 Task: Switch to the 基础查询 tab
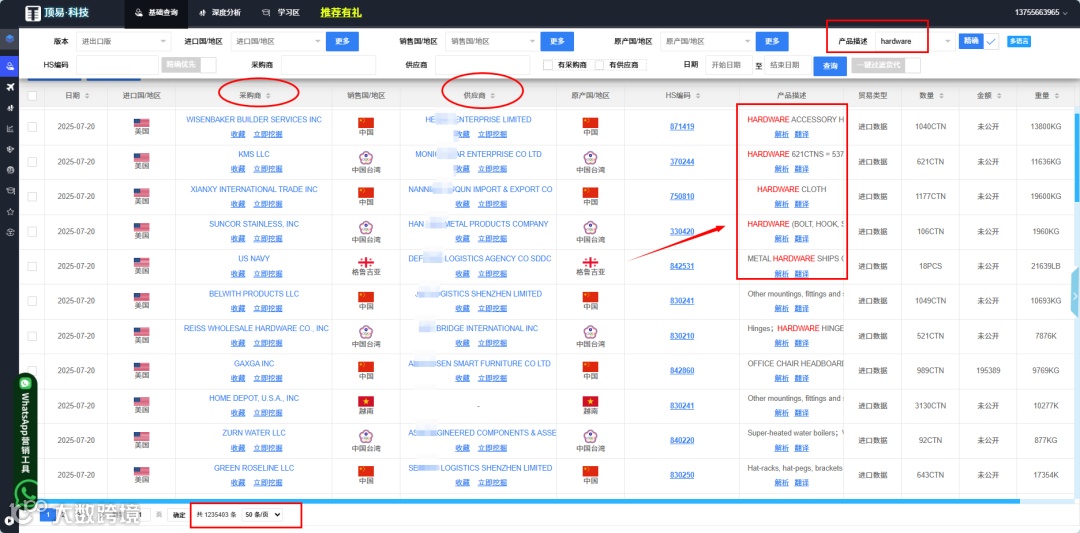(155, 12)
